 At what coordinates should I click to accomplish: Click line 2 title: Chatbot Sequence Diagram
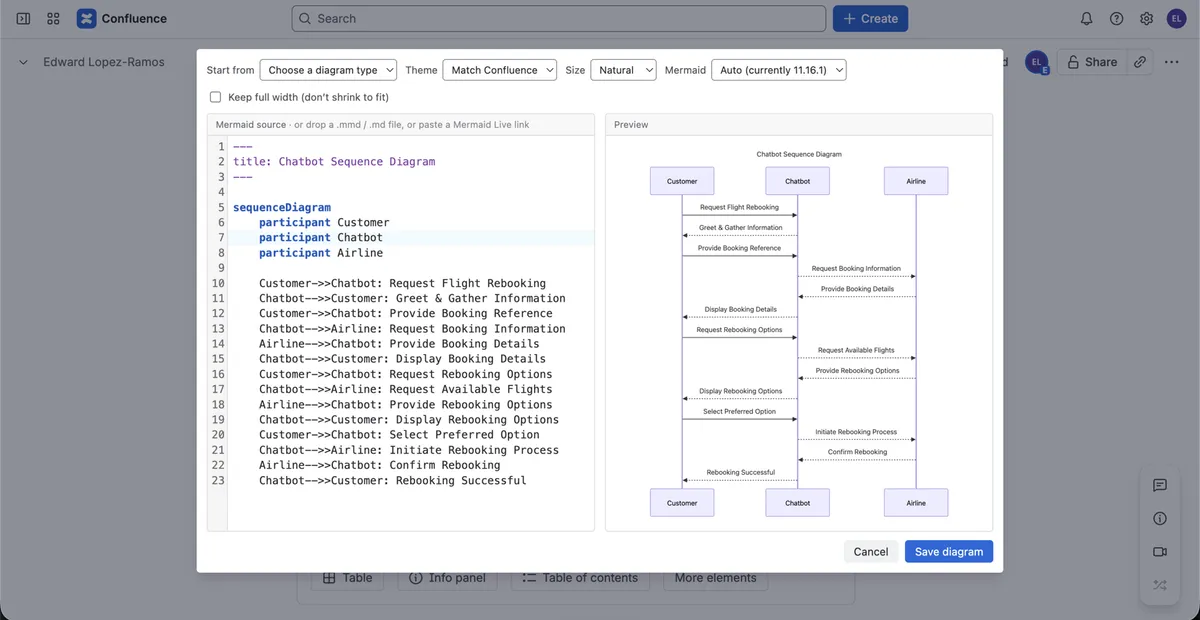click(x=334, y=161)
